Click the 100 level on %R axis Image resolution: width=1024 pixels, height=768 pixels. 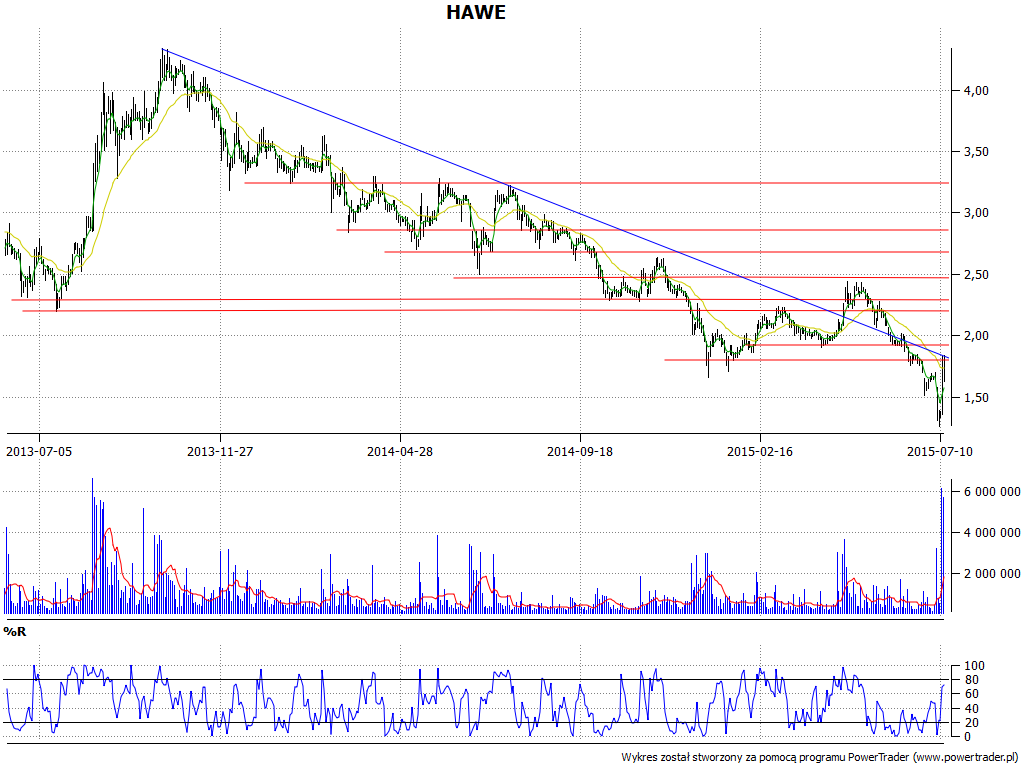point(972,666)
